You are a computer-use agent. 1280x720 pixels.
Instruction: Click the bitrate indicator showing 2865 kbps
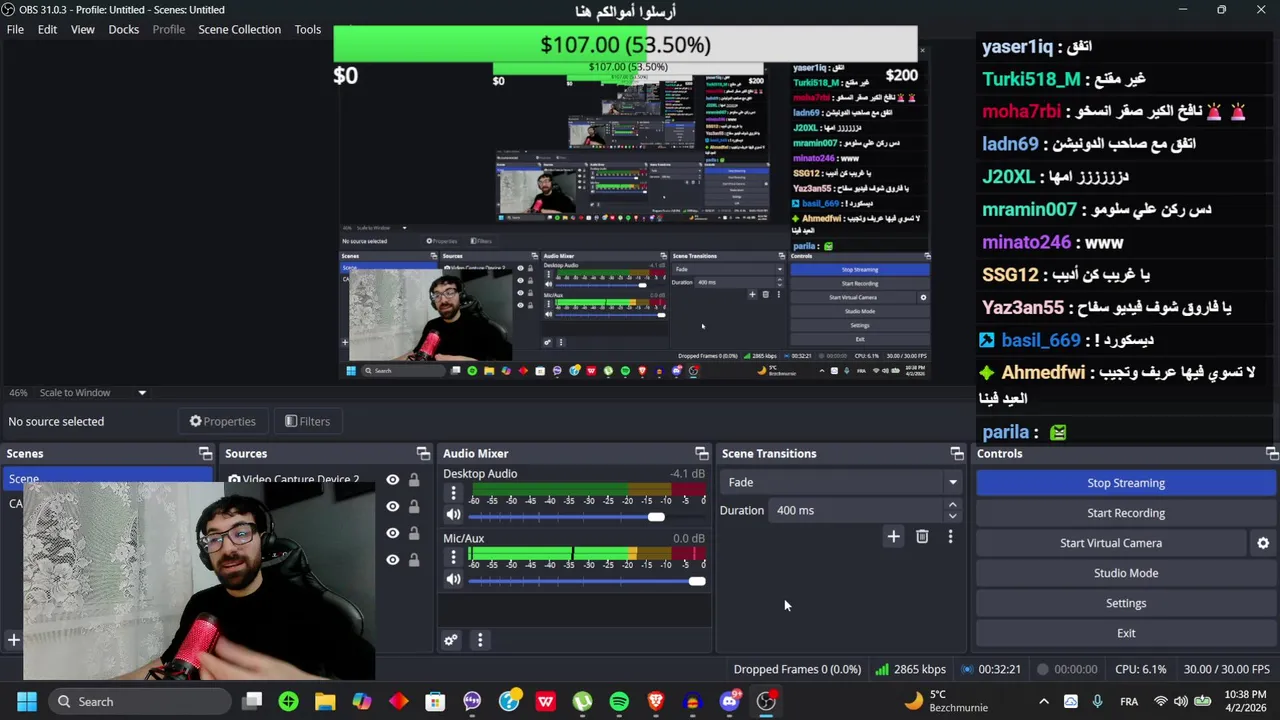point(911,669)
